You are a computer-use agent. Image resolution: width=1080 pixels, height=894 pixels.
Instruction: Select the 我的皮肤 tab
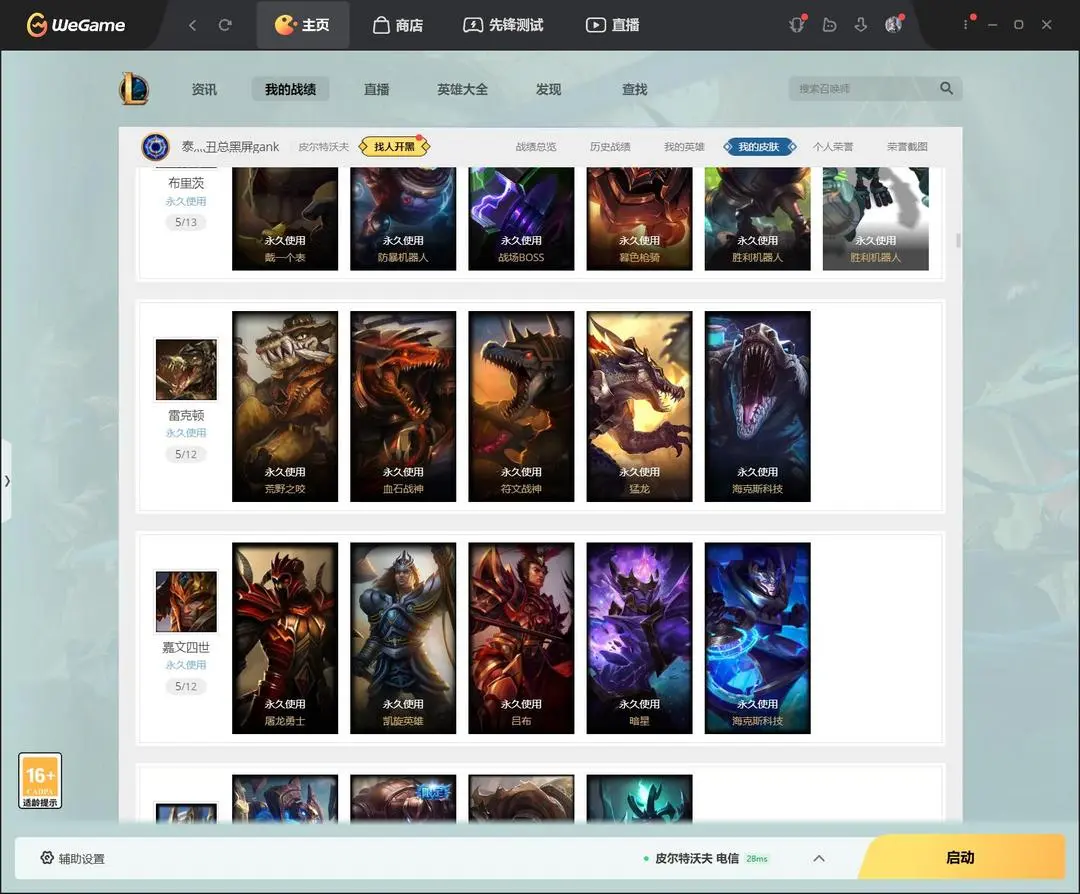tap(759, 147)
